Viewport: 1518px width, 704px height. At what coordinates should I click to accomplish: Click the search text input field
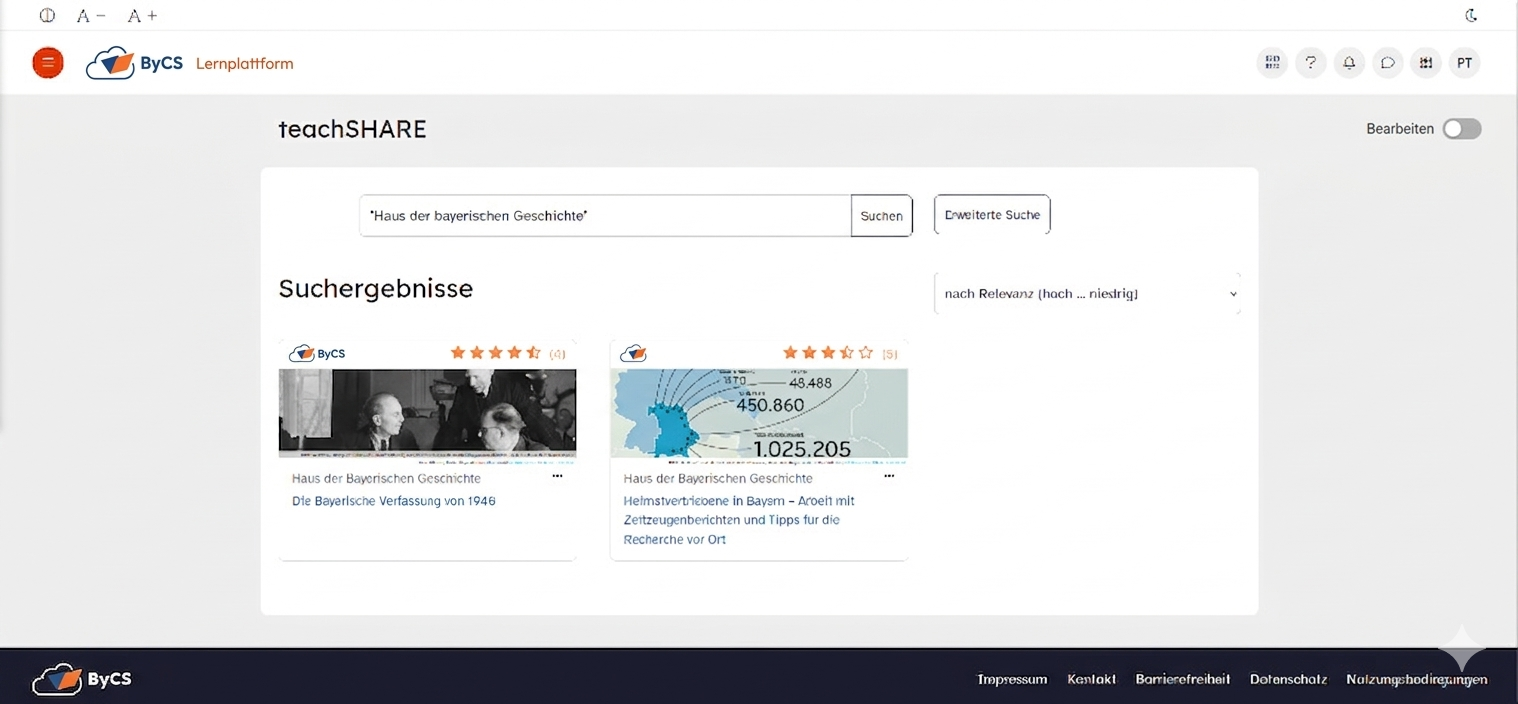[x=605, y=215]
